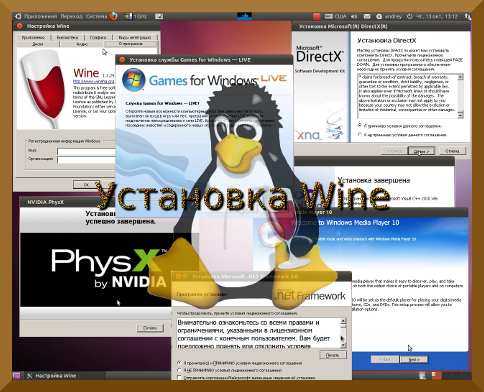Open the Система menu
The height and width of the screenshot is (392, 484).
tap(97, 16)
